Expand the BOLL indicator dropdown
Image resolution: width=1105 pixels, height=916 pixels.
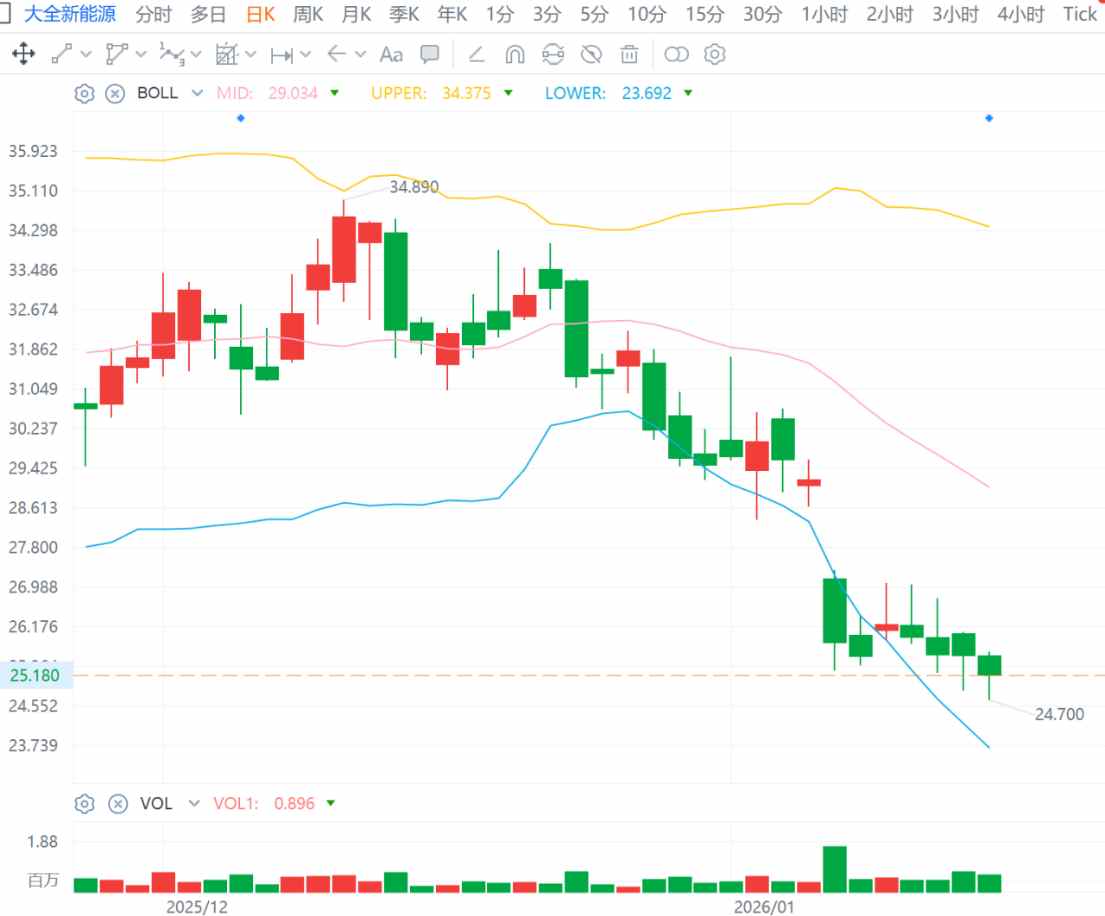[x=197, y=93]
